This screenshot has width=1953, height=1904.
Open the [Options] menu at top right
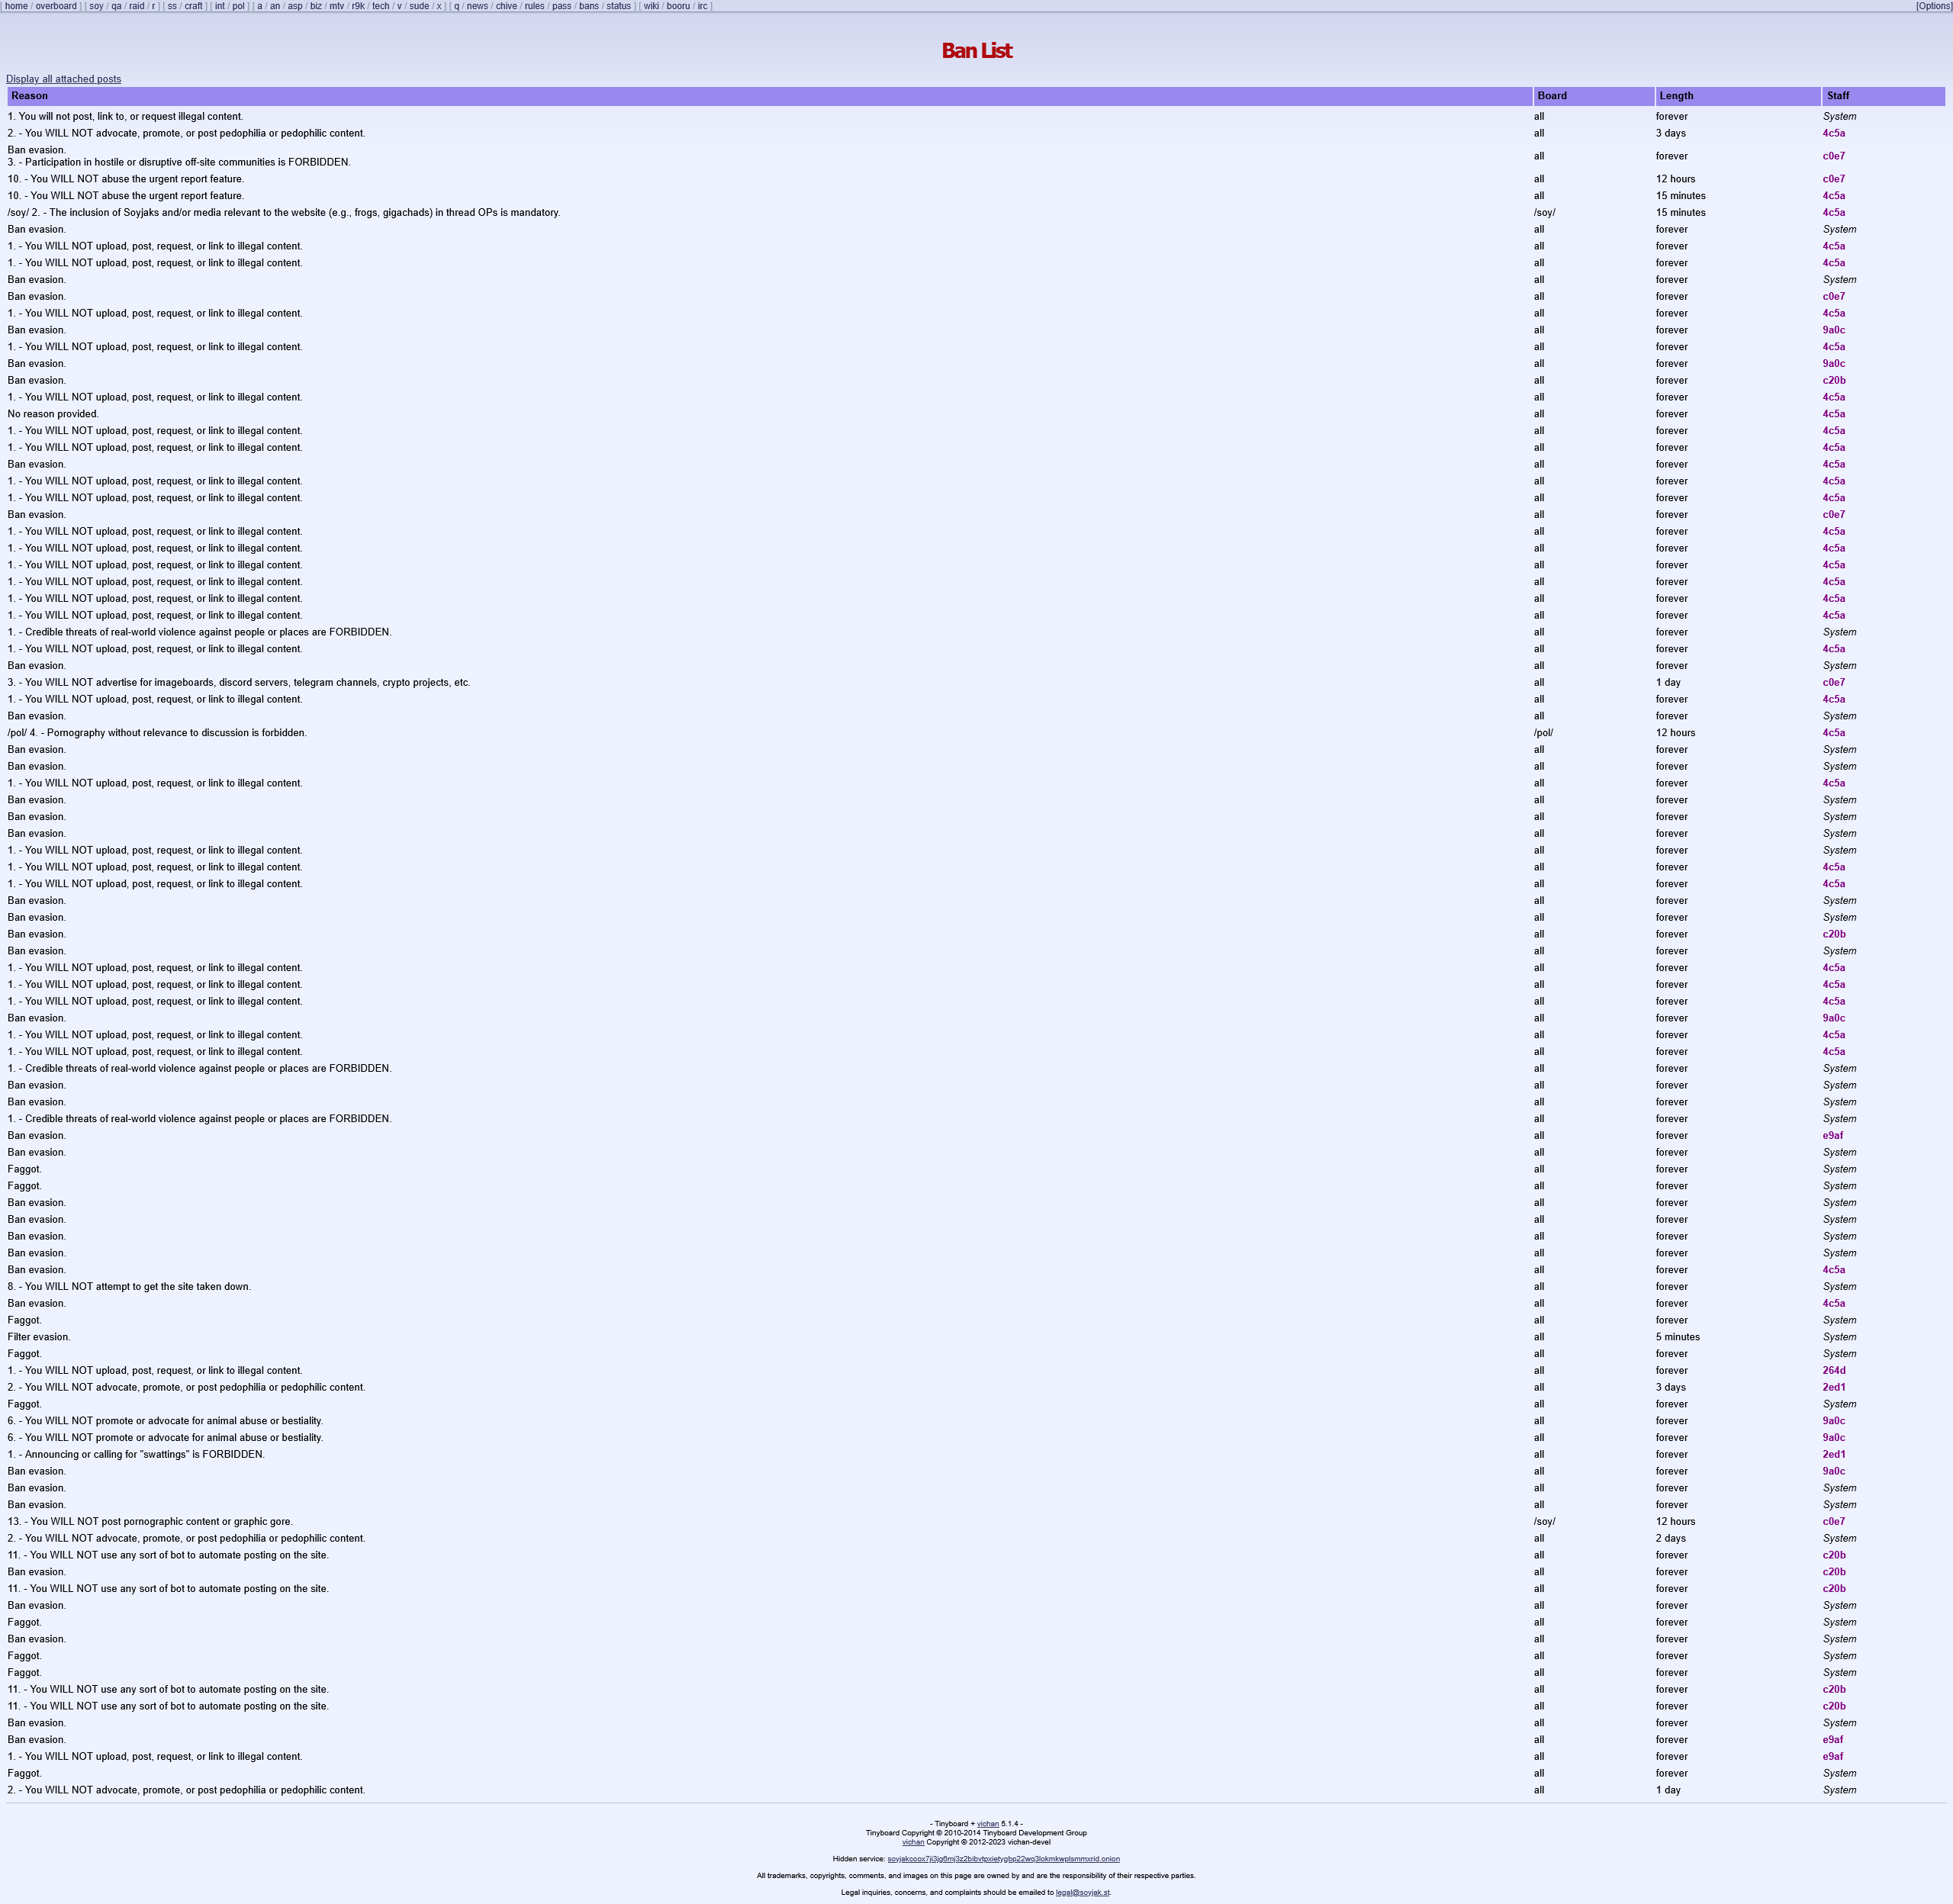pos(1933,6)
